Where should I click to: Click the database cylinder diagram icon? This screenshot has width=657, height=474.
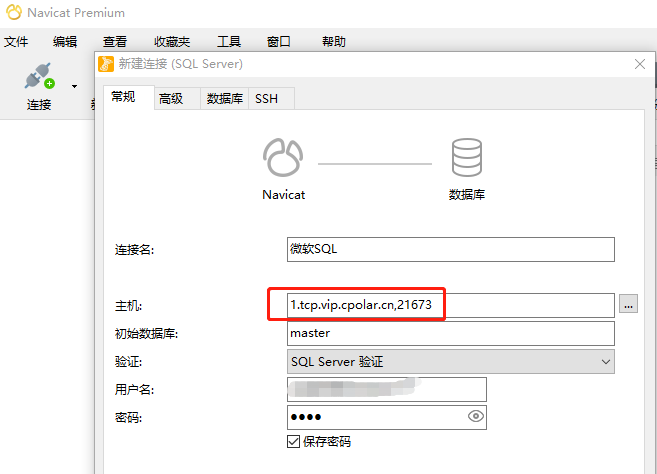467,158
